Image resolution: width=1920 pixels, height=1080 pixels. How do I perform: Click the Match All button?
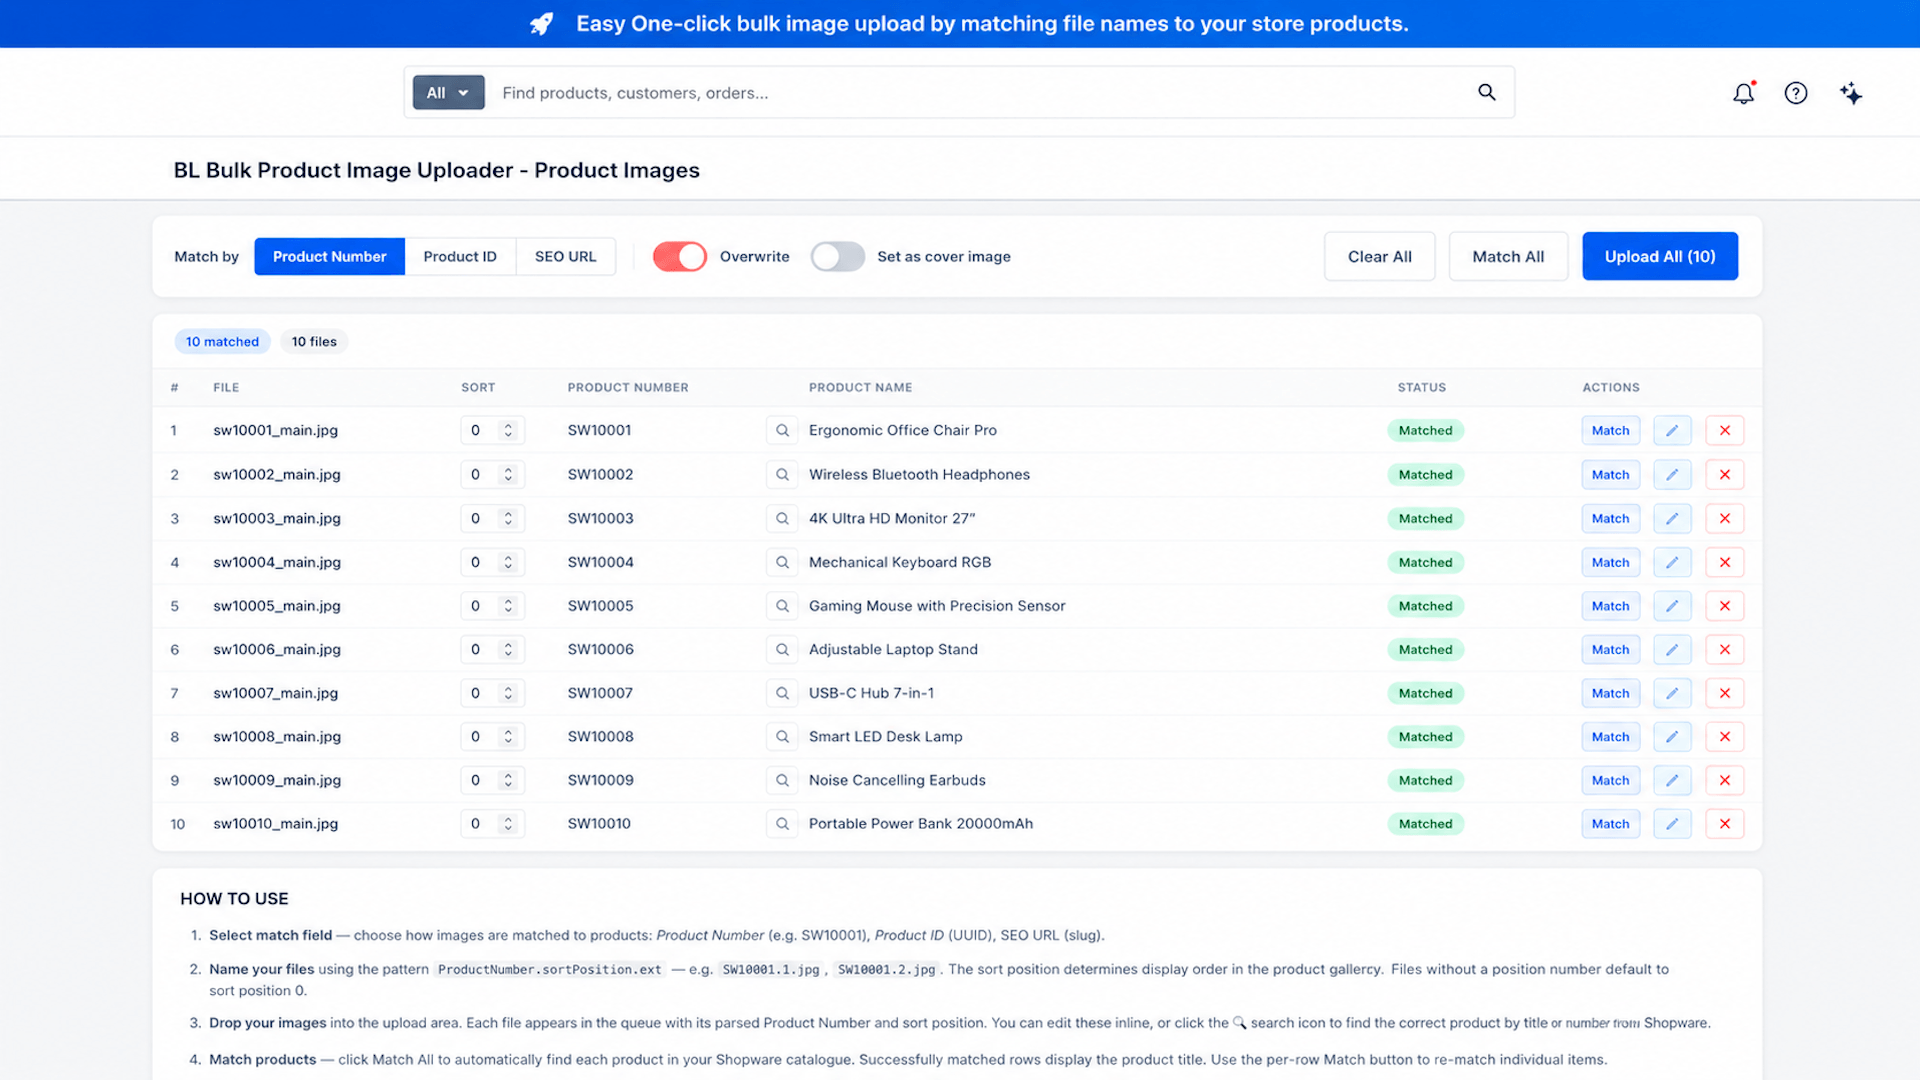point(1508,257)
